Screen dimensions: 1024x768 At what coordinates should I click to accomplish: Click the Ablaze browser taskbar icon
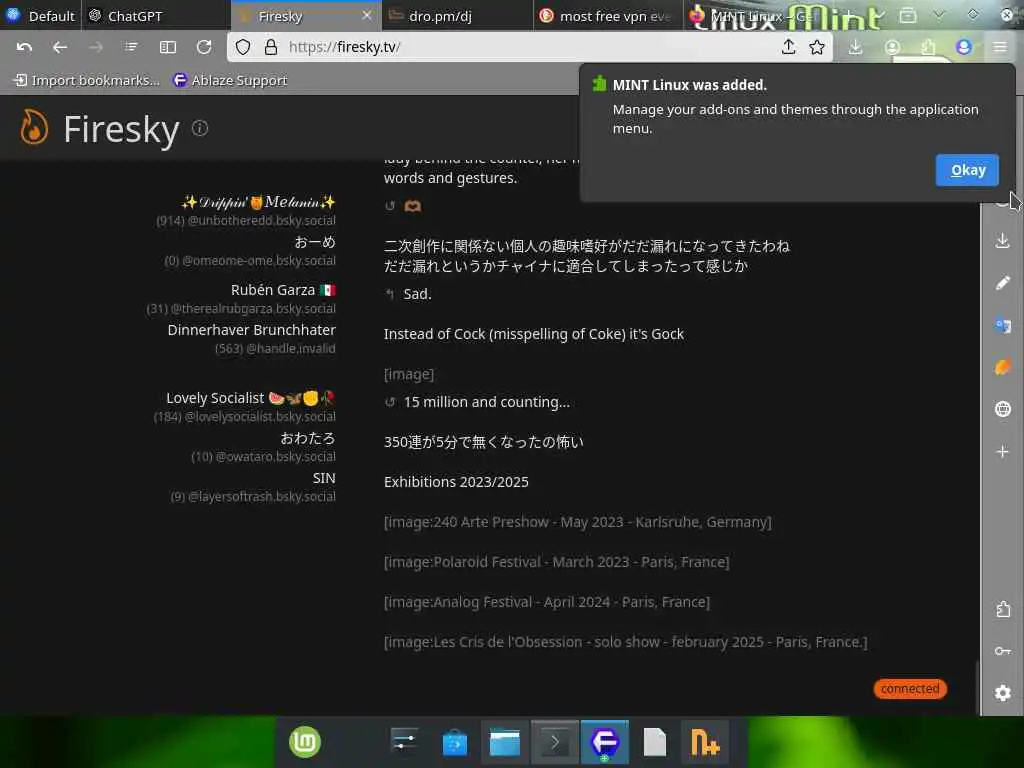(605, 742)
